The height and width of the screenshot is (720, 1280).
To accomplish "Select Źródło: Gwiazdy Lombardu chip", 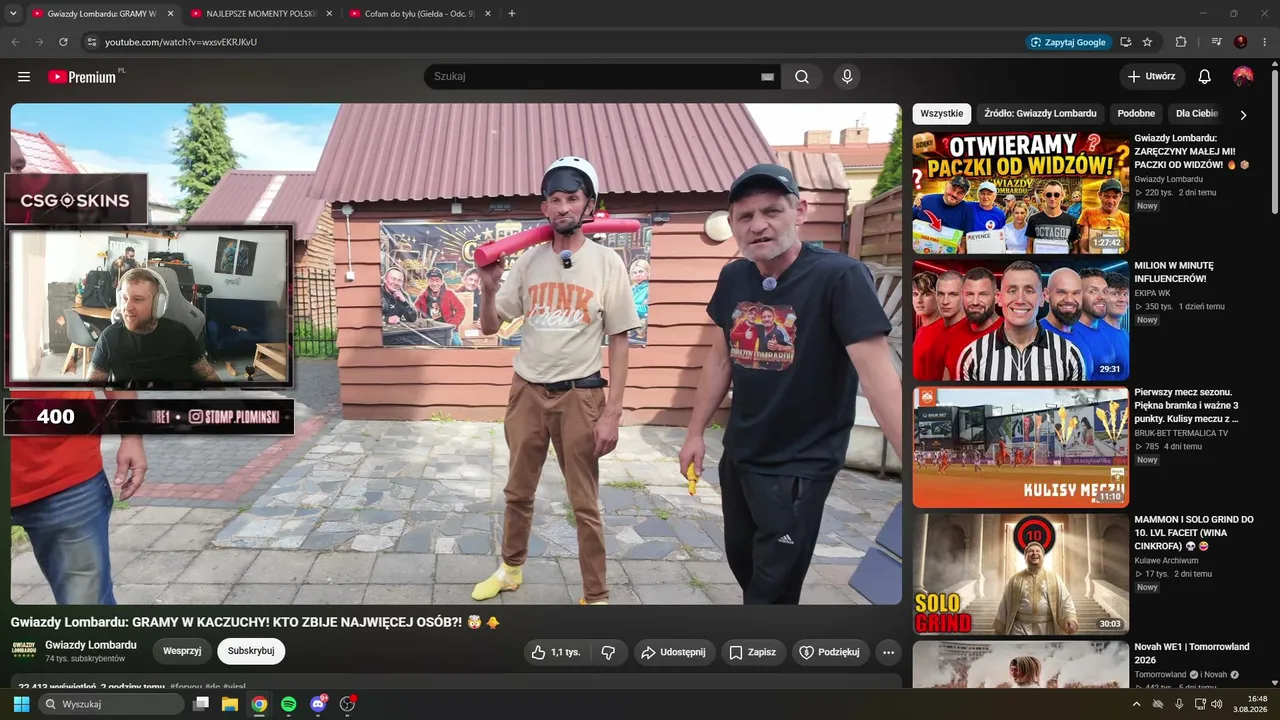I will [x=1040, y=114].
